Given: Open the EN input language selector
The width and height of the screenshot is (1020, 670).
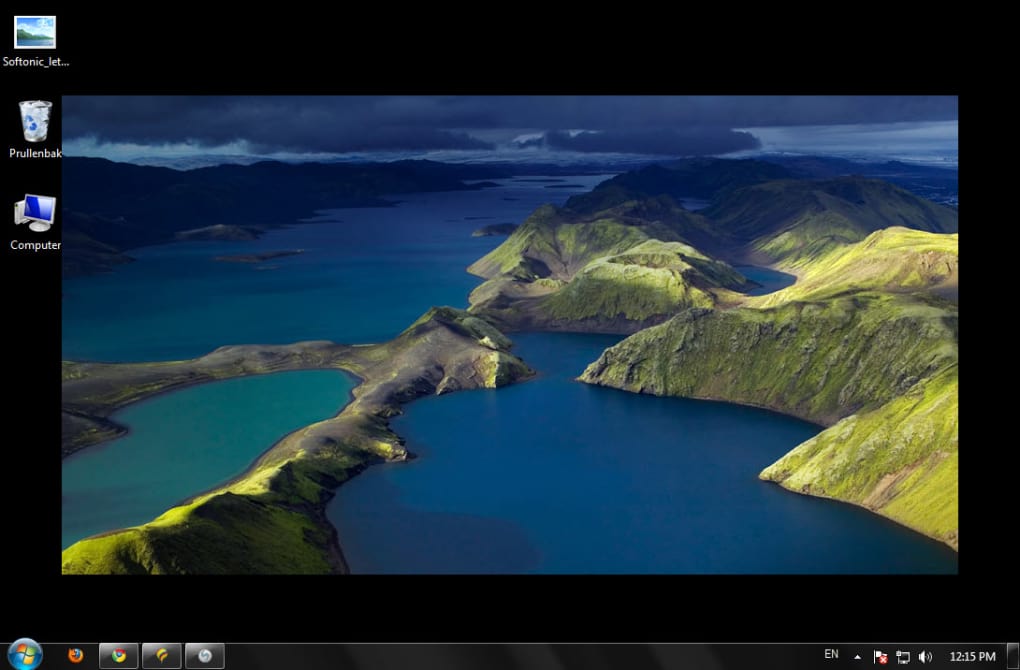Looking at the screenshot, I should tap(831, 655).
